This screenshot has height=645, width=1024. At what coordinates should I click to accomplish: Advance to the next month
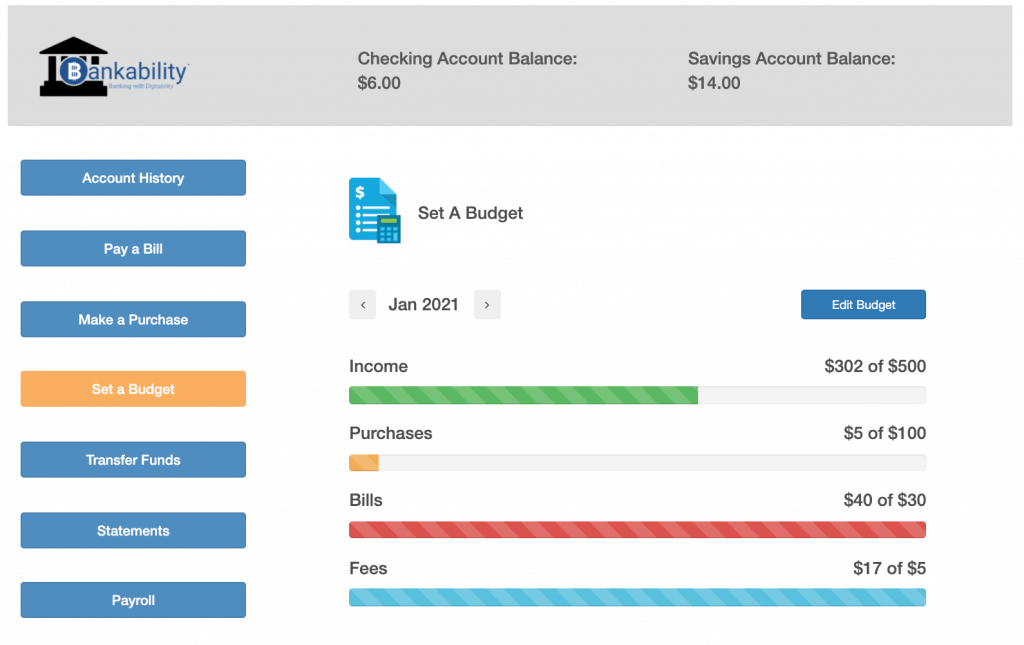point(487,304)
